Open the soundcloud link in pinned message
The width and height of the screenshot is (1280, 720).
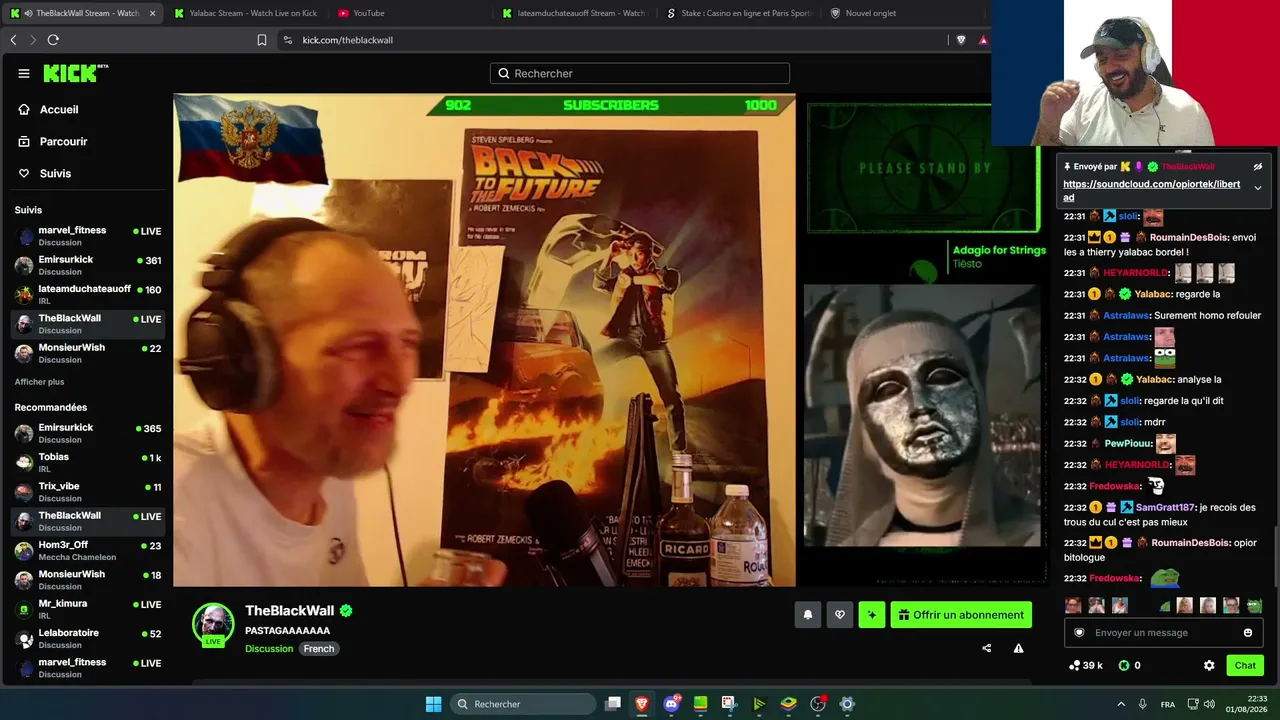pyautogui.click(x=1151, y=191)
